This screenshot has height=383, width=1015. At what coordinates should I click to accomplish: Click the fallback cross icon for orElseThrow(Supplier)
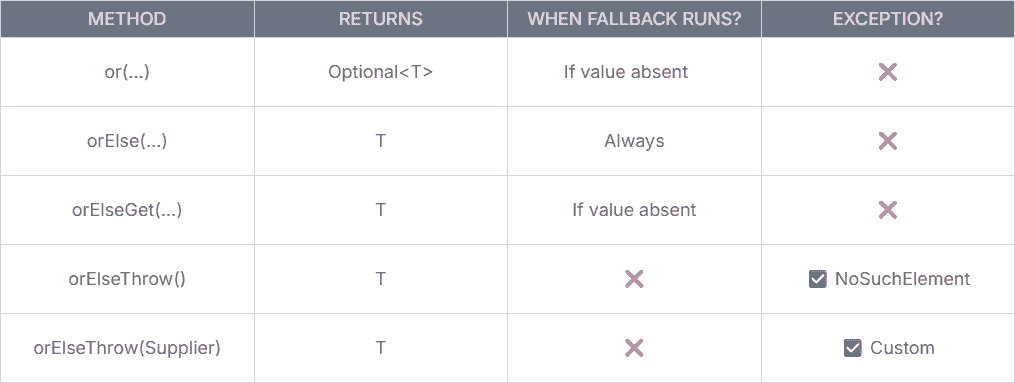[634, 348]
